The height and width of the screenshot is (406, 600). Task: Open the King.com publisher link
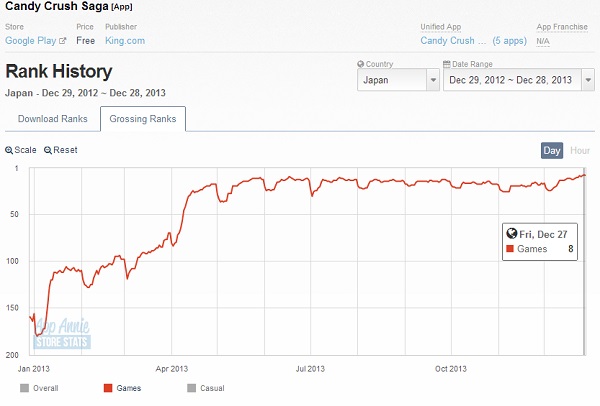point(125,41)
